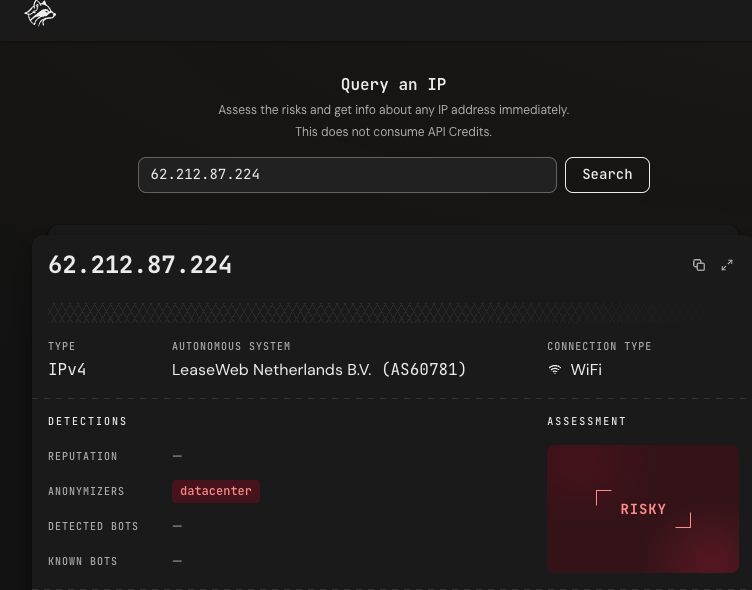
Task: Click the KNOWN BOTS row label
Action: coord(82,561)
